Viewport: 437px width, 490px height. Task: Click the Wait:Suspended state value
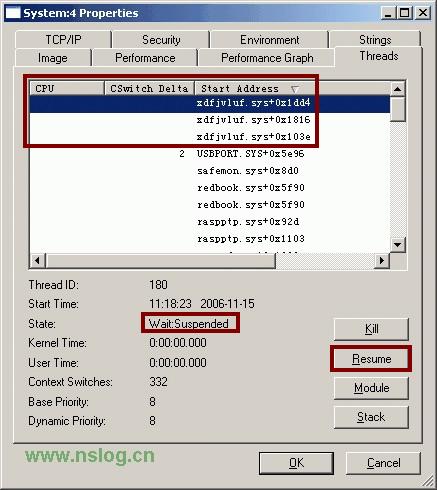click(189, 324)
